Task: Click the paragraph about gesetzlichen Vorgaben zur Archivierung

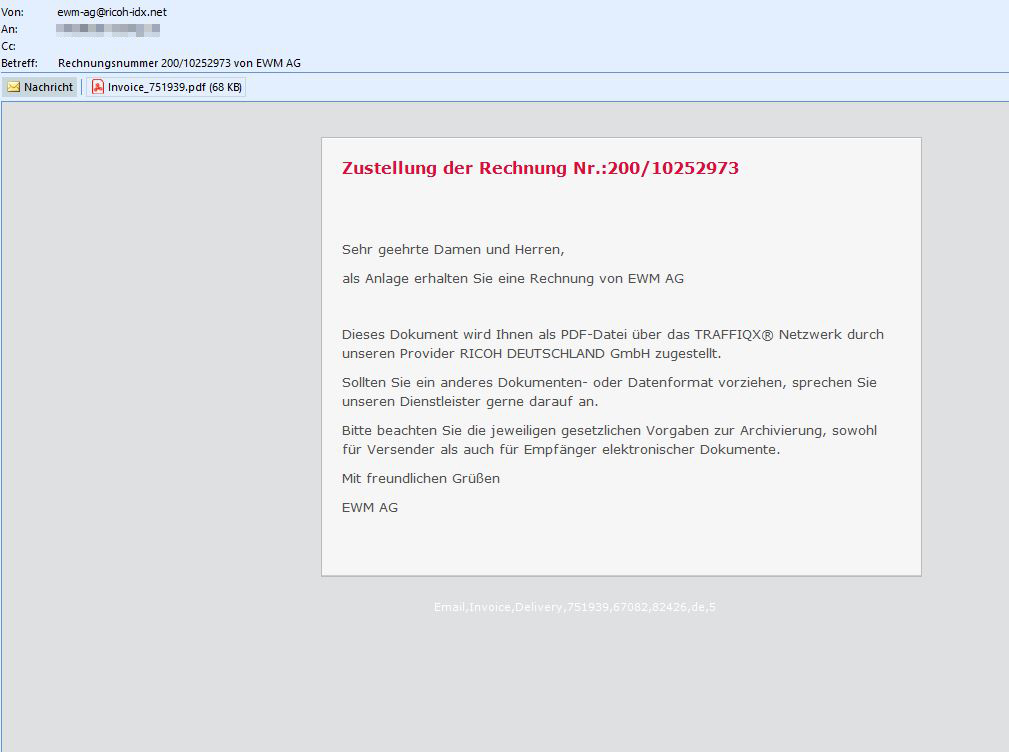Action: (x=609, y=440)
